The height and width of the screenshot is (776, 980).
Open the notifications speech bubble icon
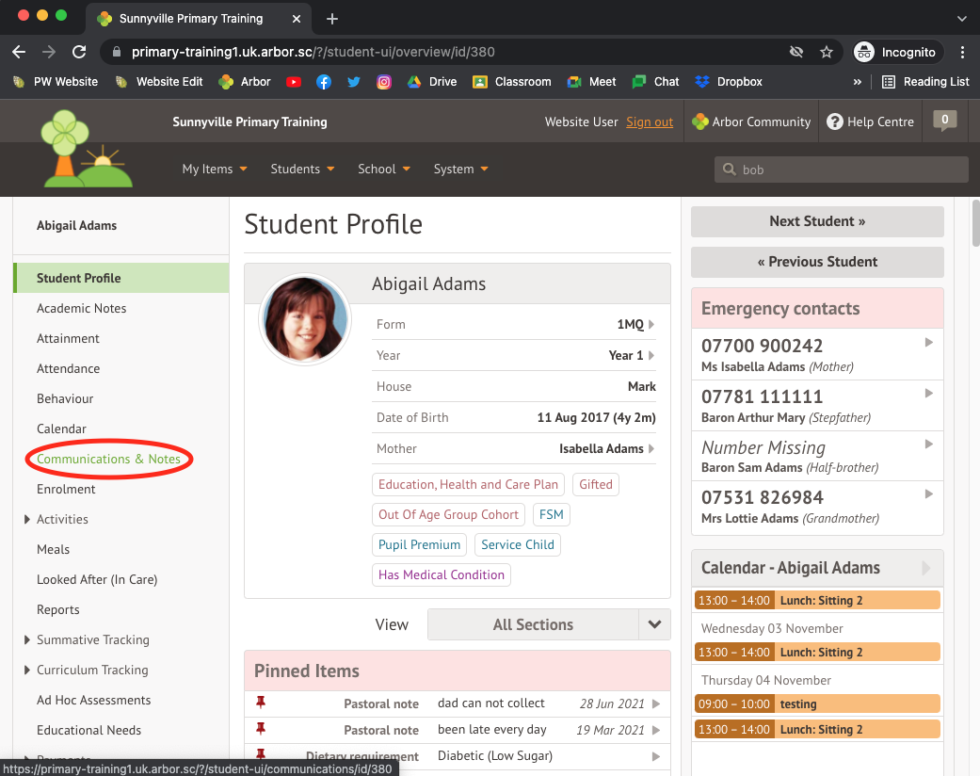[944, 121]
